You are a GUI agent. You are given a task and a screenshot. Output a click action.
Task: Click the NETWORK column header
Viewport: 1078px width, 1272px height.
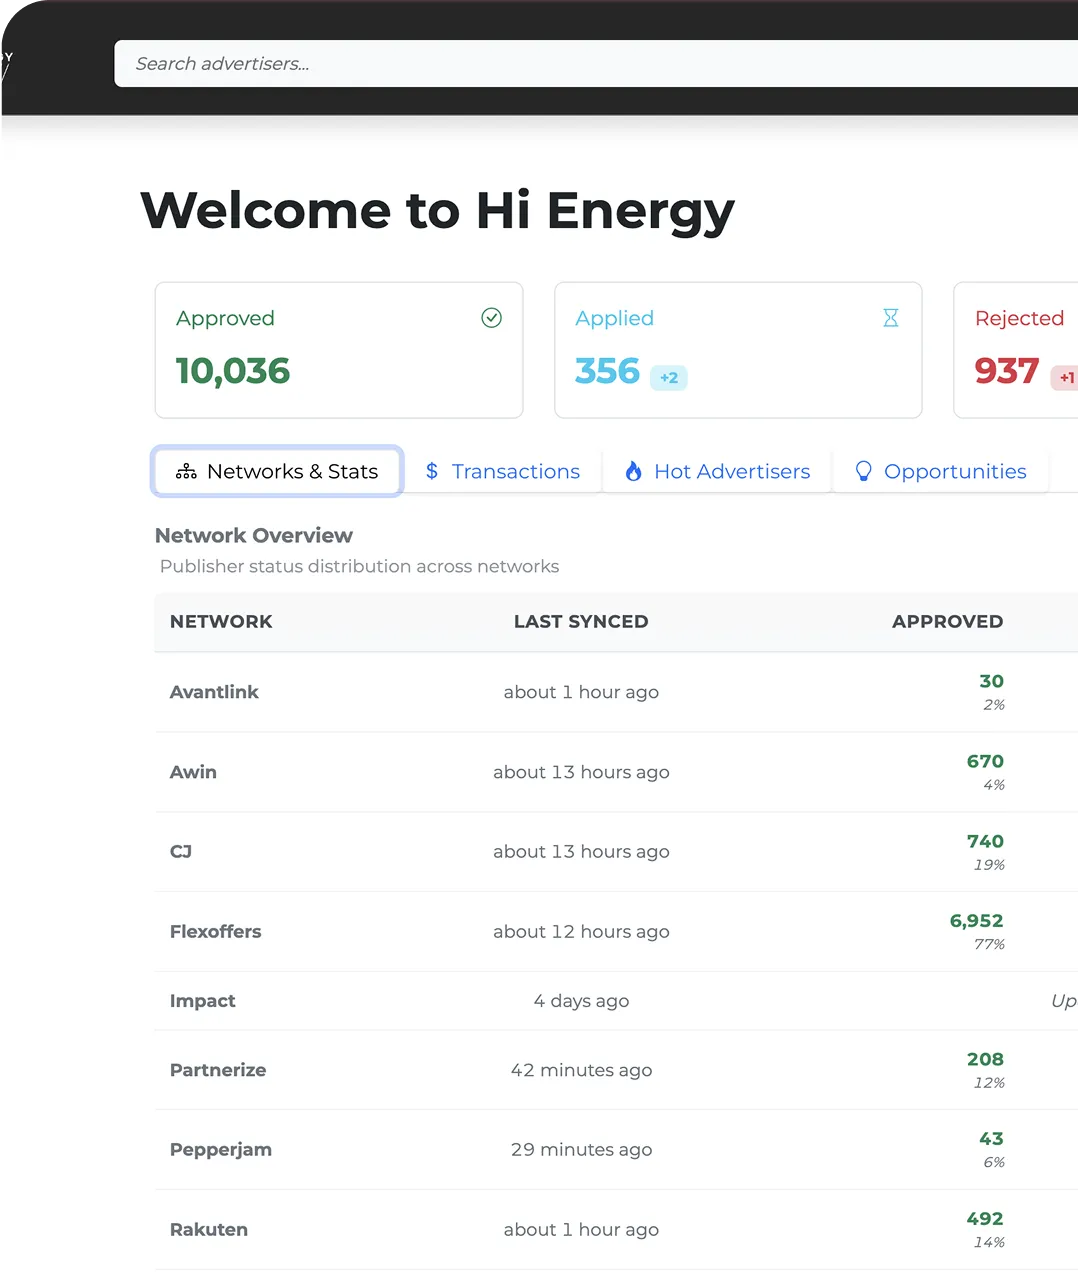(x=221, y=622)
